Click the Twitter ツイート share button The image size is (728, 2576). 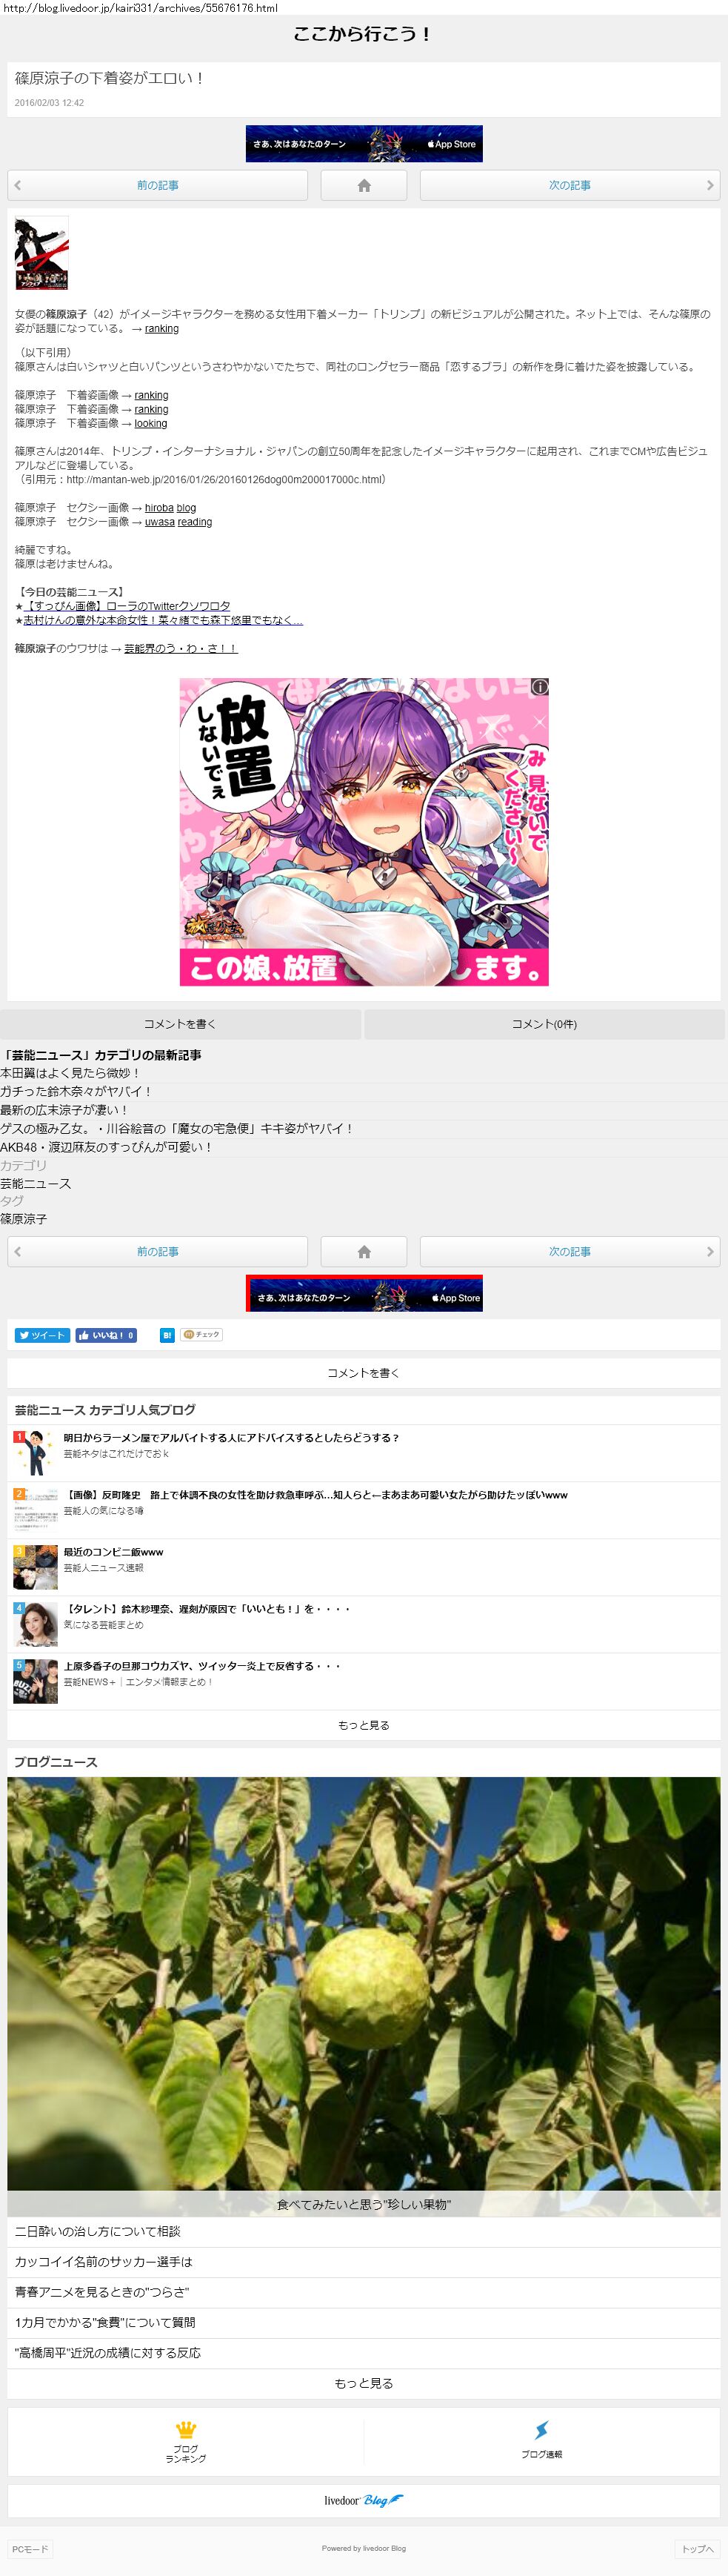41,1335
